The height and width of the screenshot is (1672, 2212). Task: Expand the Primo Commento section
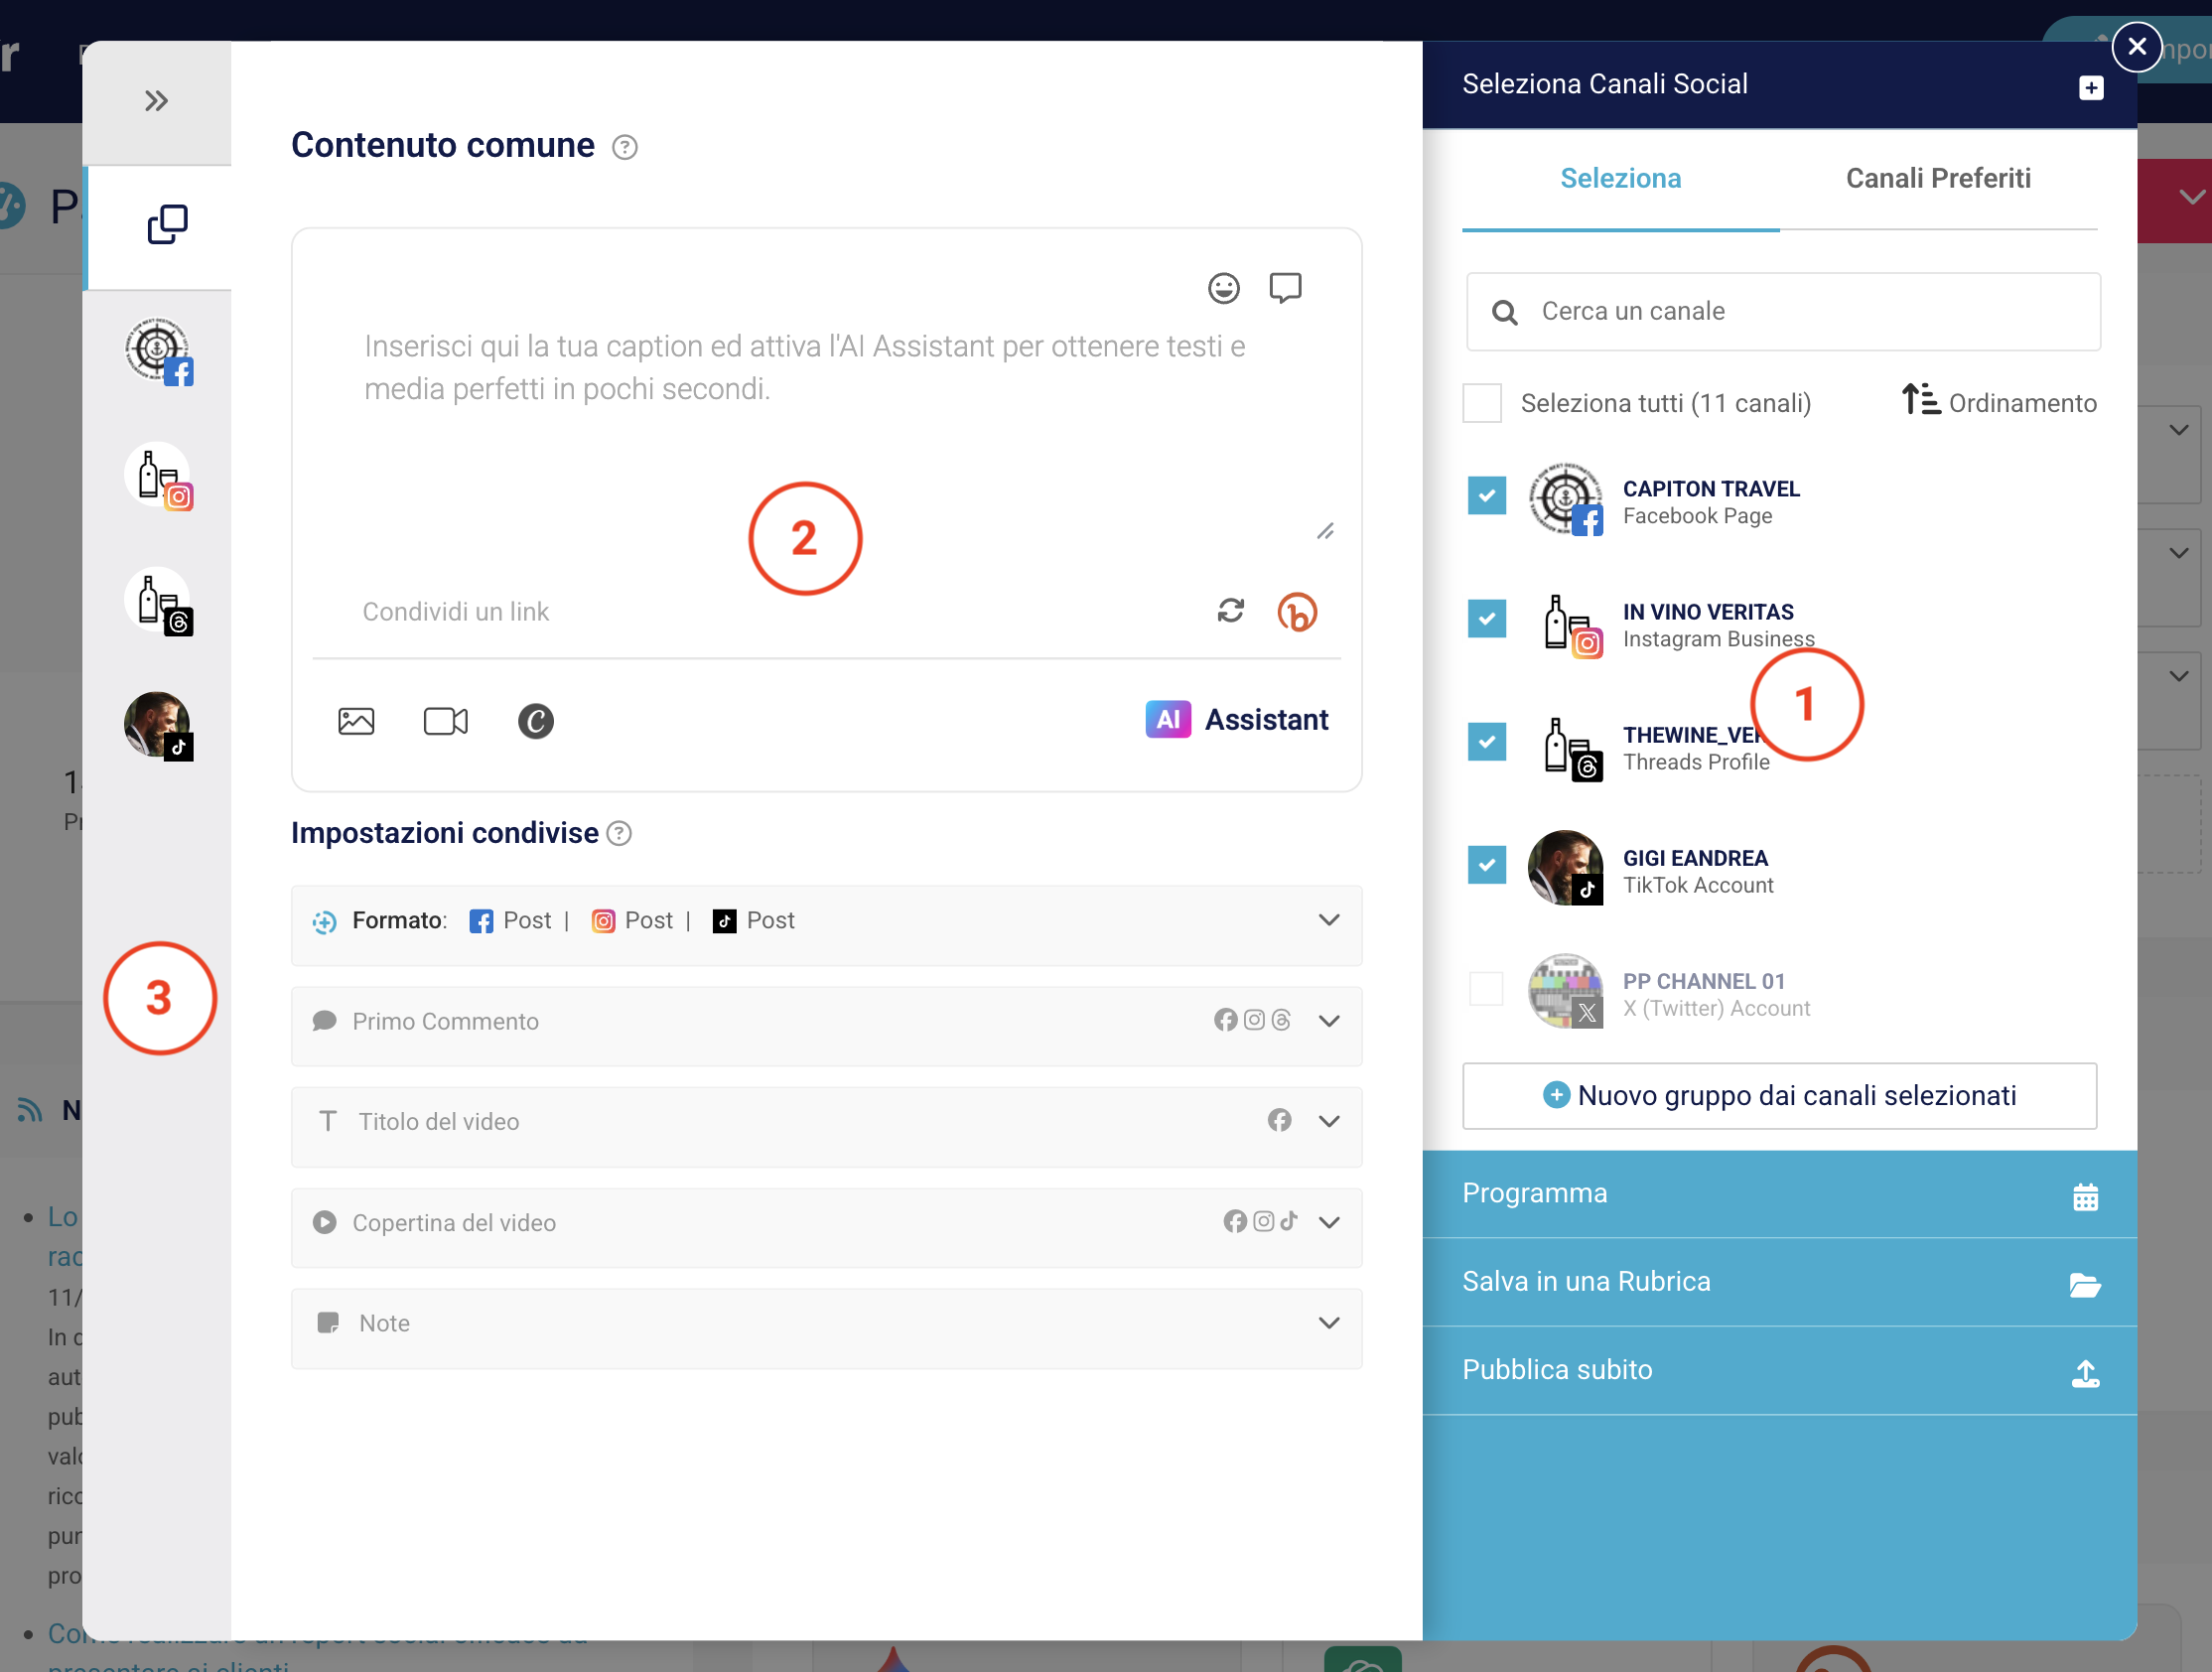(x=1328, y=1021)
